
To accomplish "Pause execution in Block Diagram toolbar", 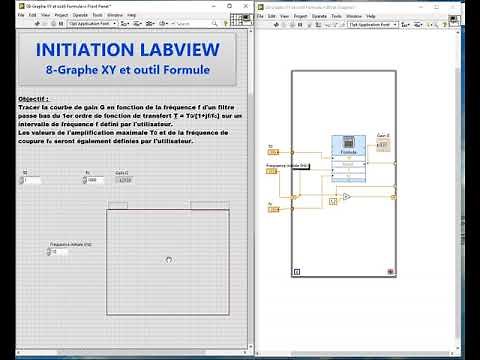I will pyautogui.click(x=300, y=25).
